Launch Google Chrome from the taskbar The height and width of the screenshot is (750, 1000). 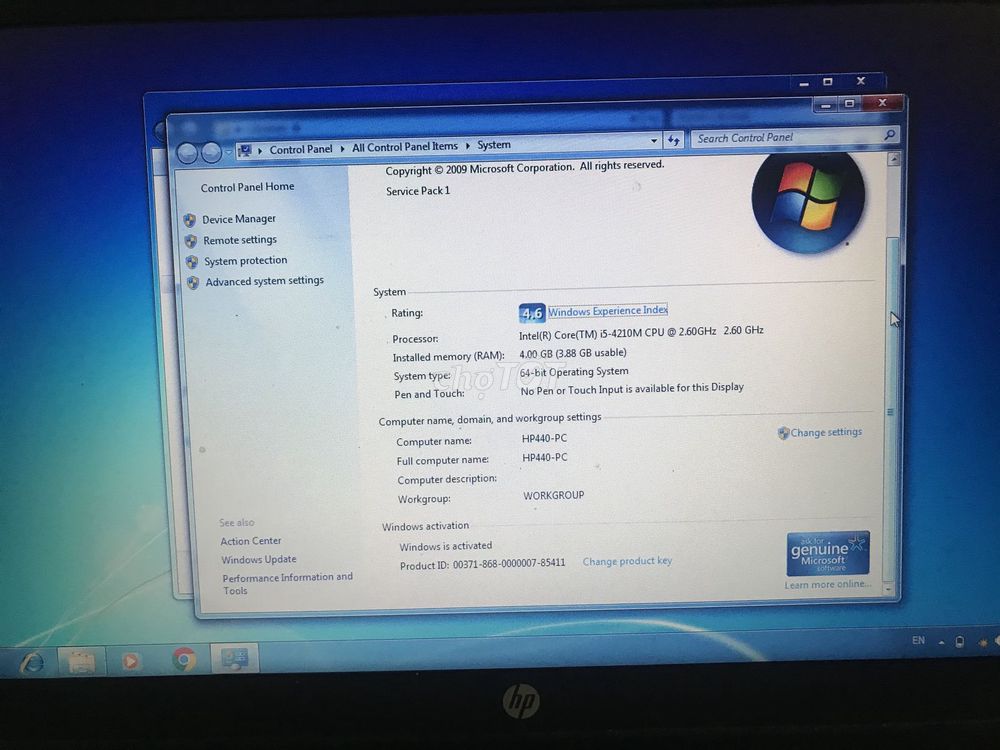pyautogui.click(x=184, y=659)
